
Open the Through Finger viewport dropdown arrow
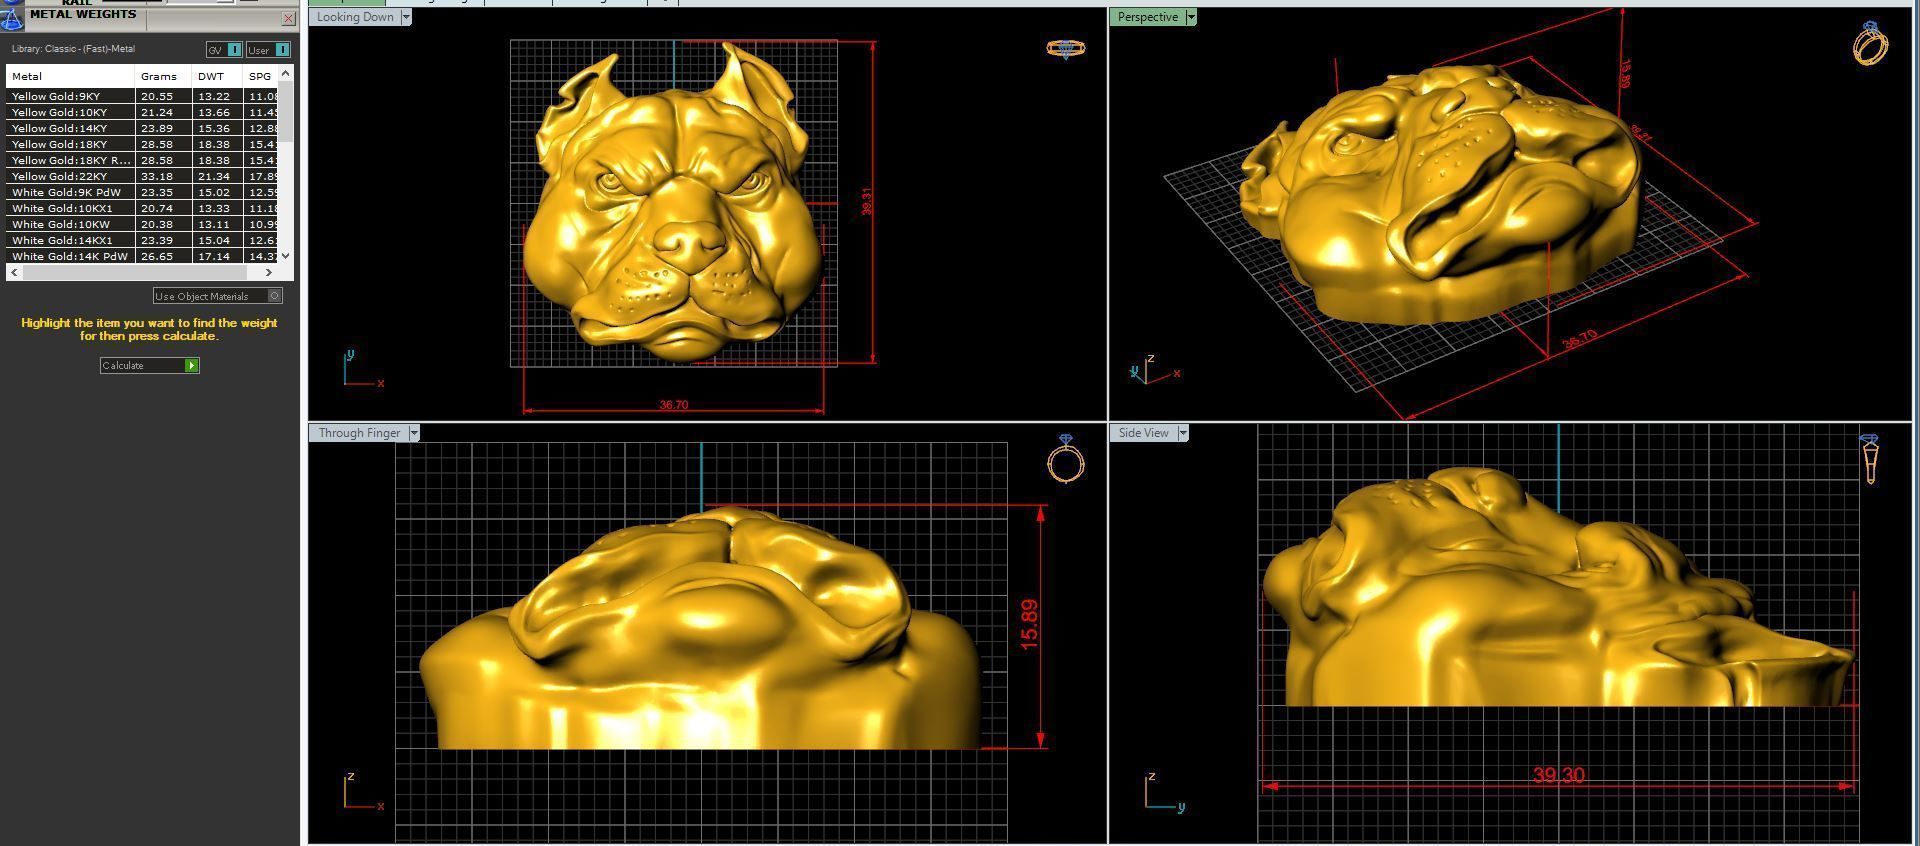(414, 433)
